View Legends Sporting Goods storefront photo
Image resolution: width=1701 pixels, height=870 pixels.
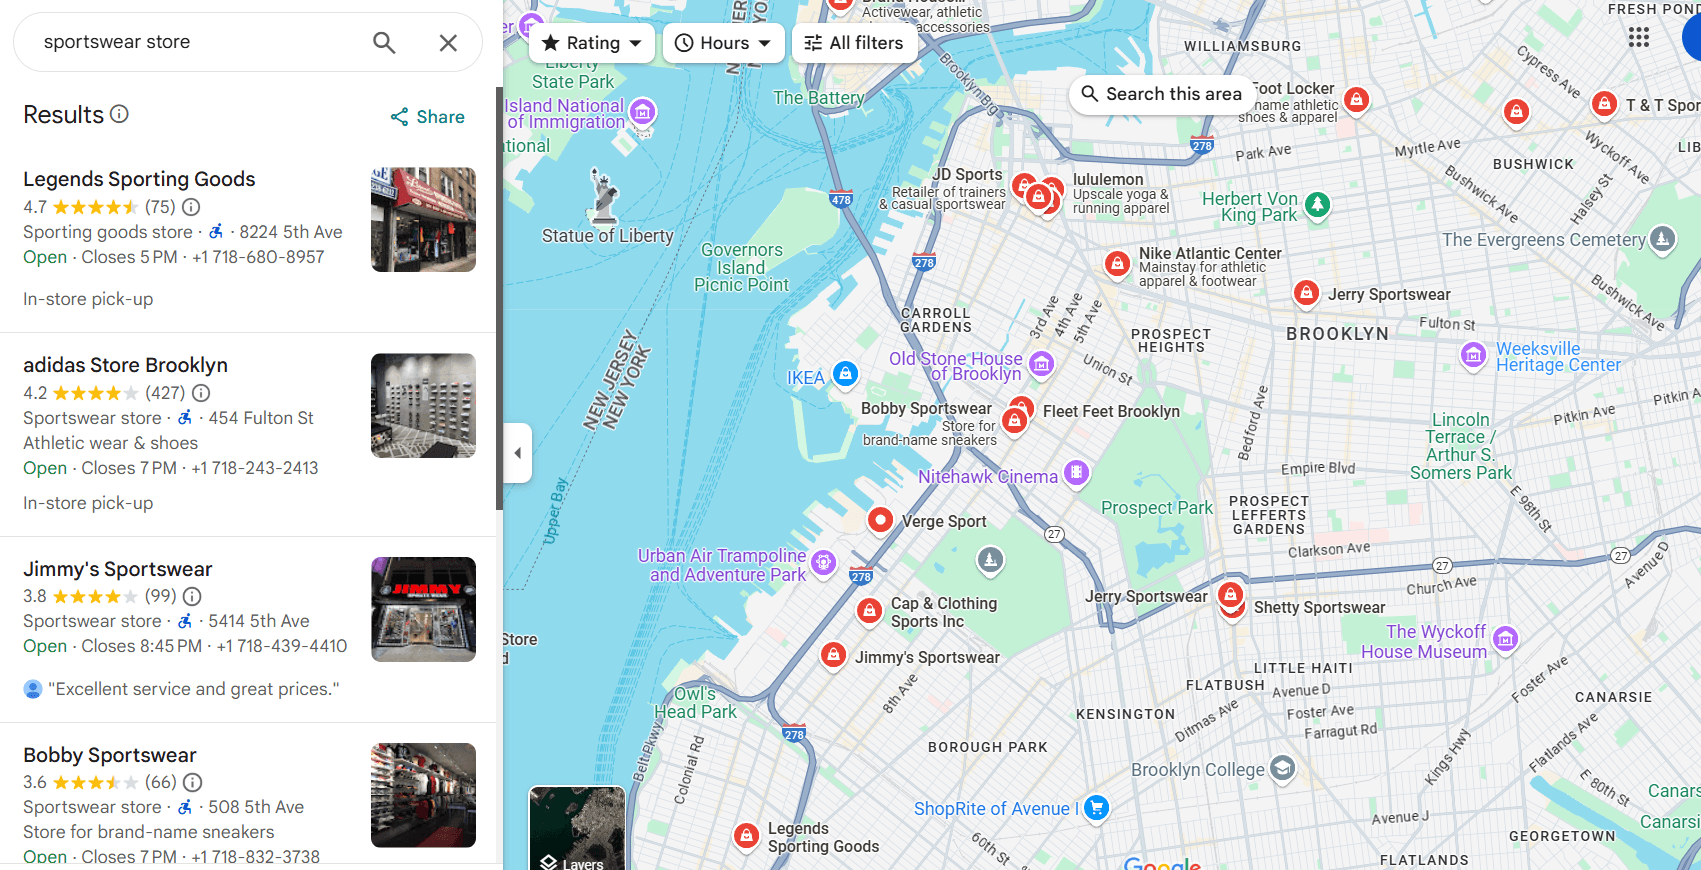423,220
